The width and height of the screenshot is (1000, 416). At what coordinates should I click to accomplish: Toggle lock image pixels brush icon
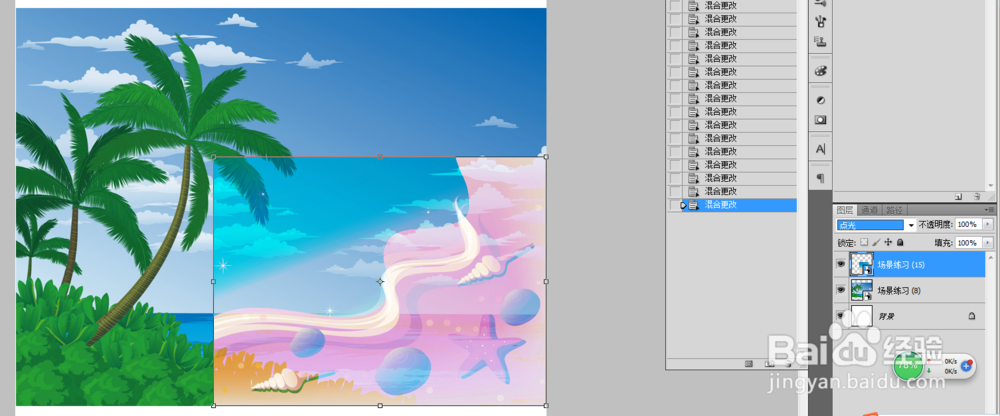click(x=876, y=242)
